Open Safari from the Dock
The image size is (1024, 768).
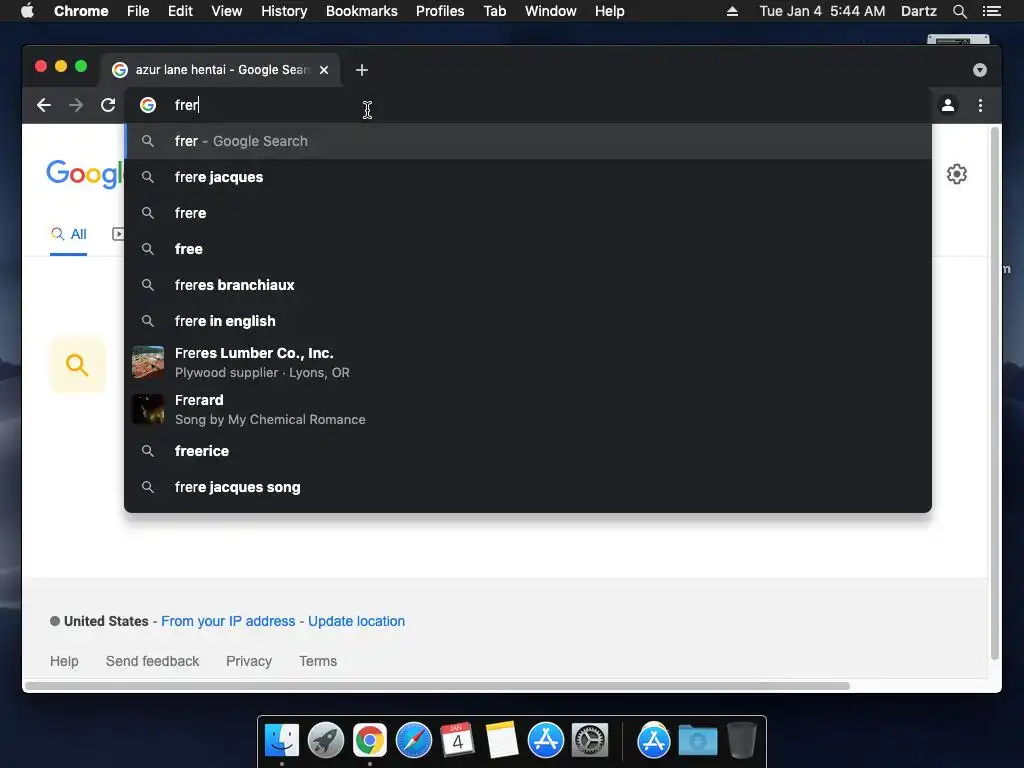click(413, 741)
